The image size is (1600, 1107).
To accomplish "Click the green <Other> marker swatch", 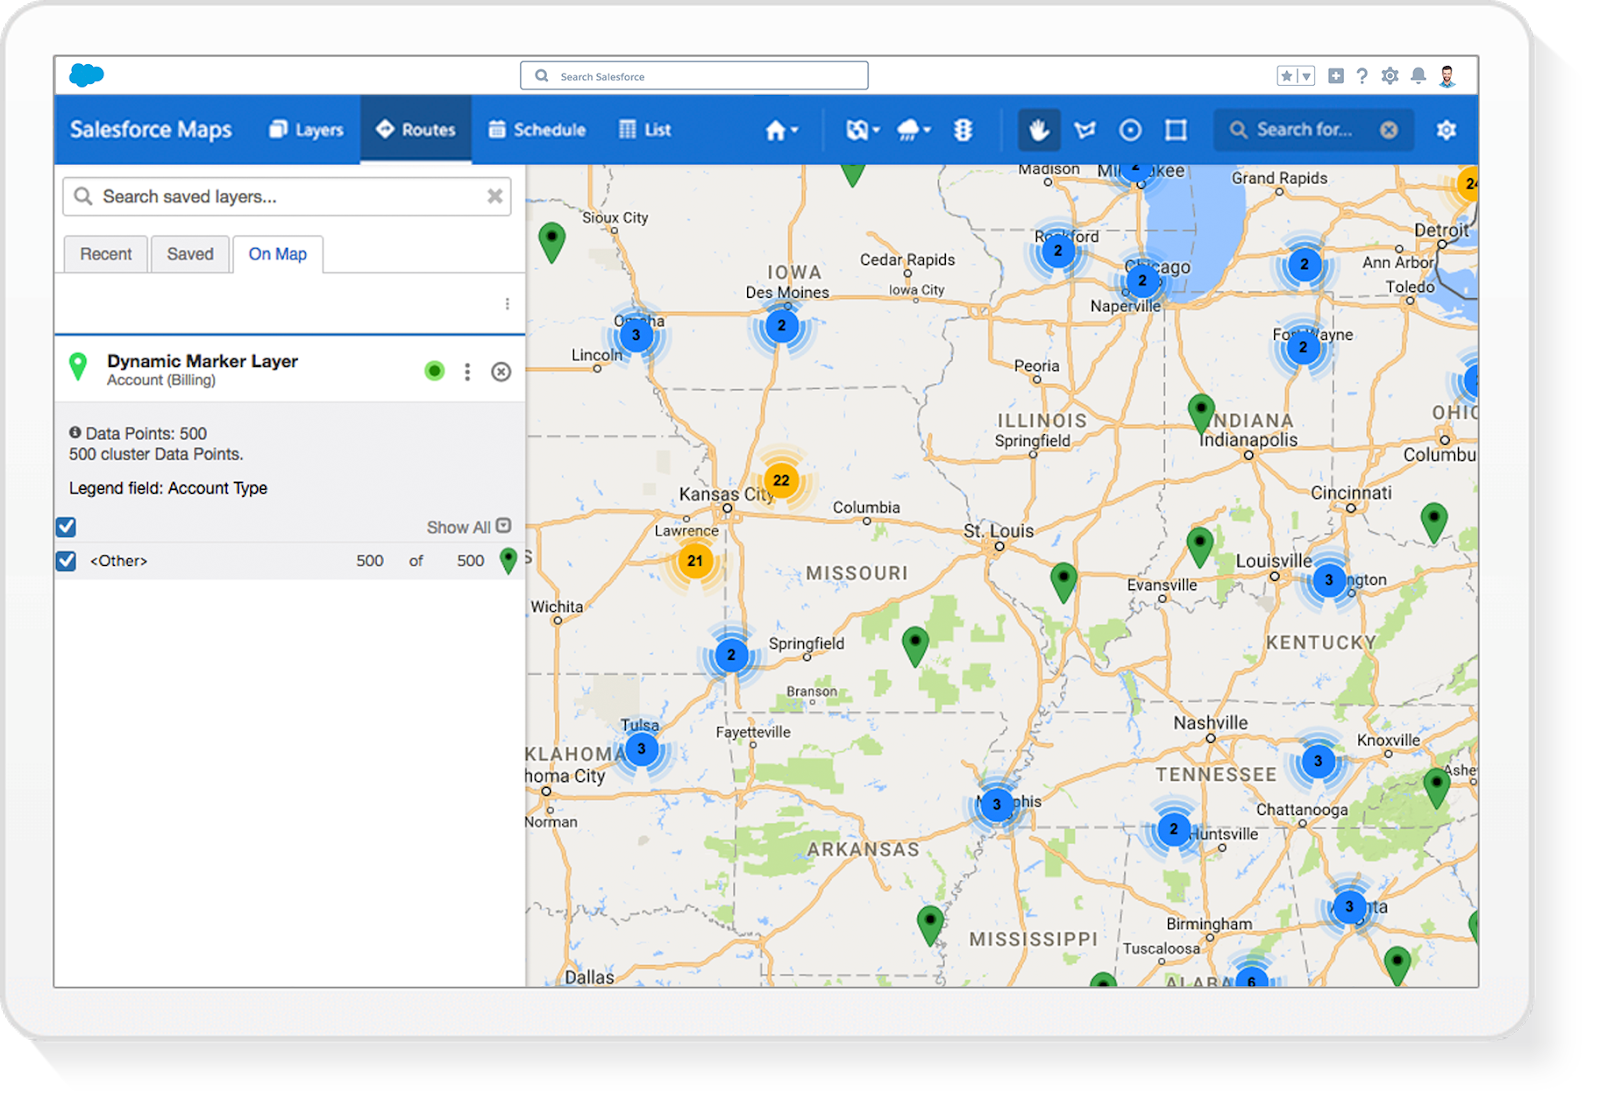I will click(x=510, y=561).
